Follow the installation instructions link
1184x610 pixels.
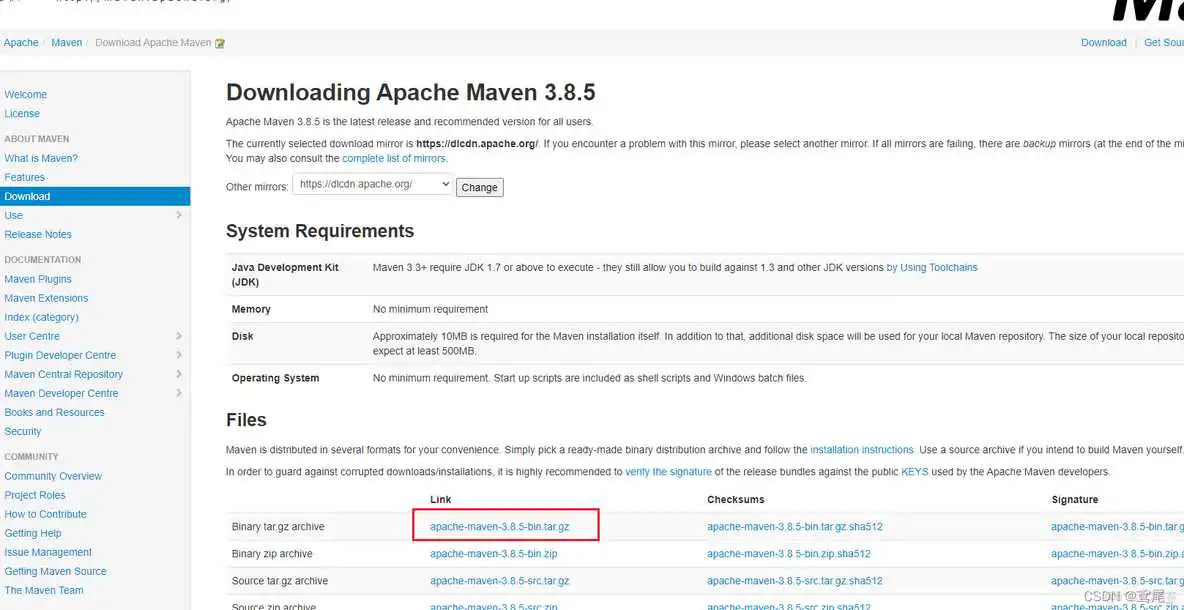click(861, 450)
